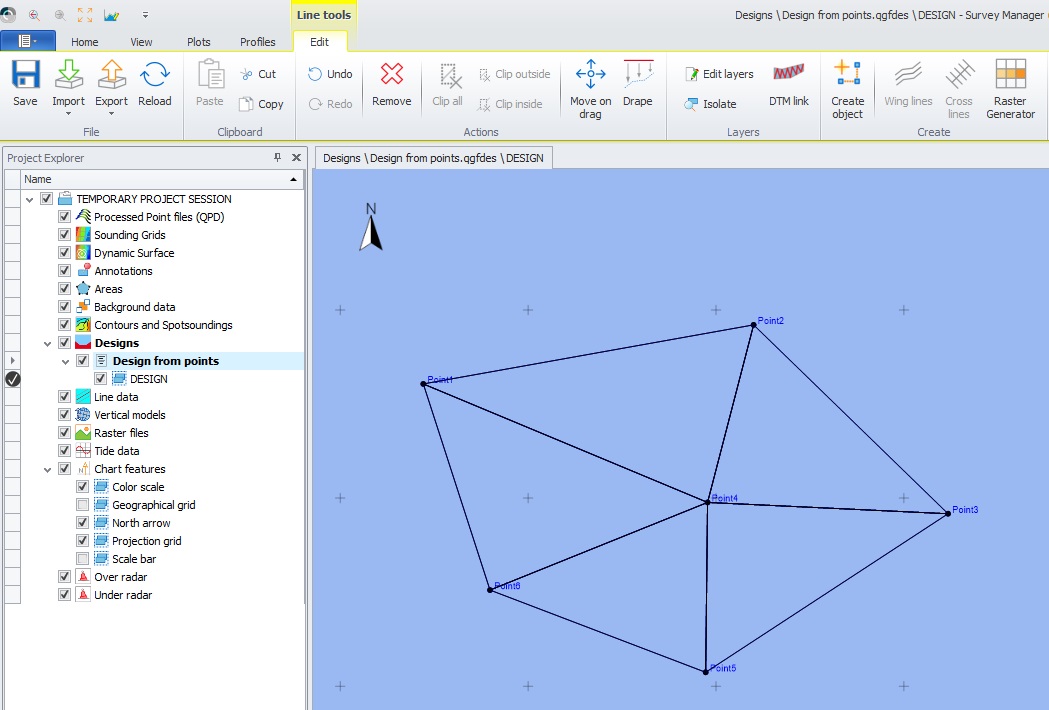The image size is (1049, 710).
Task: Click the Undo button
Action: pos(330,74)
